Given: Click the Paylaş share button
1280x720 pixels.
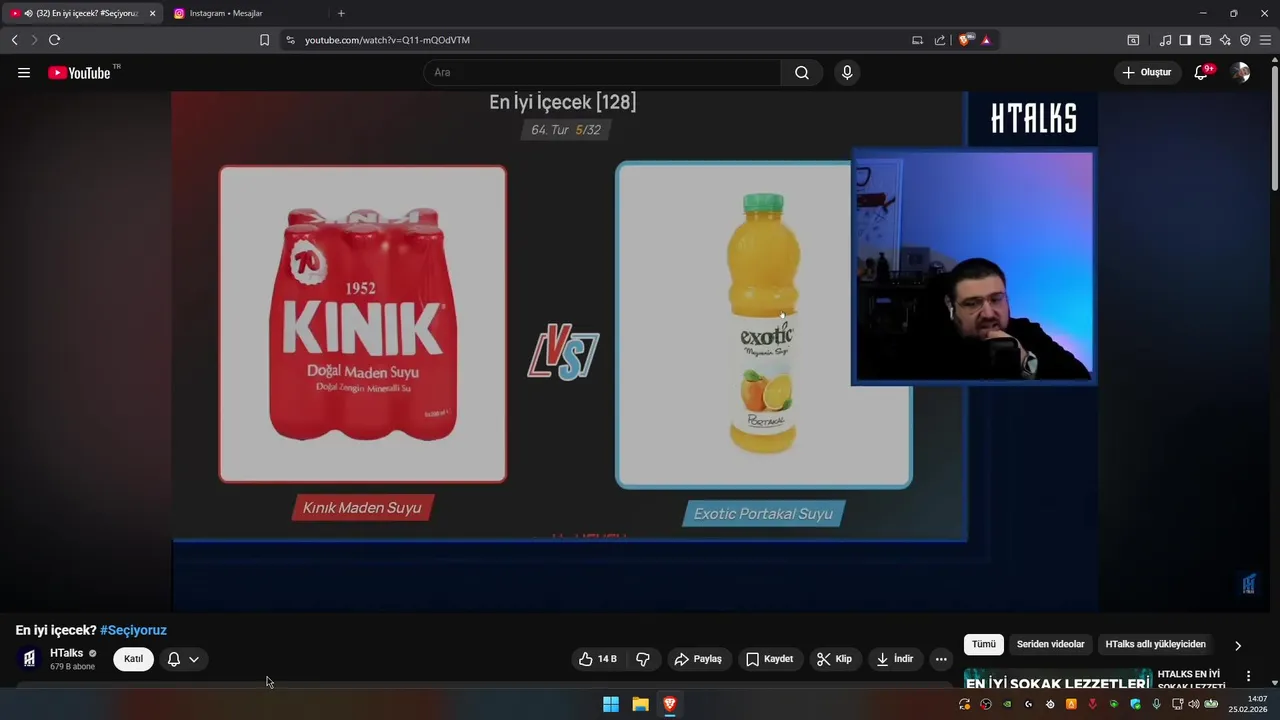Looking at the screenshot, I should [x=698, y=659].
